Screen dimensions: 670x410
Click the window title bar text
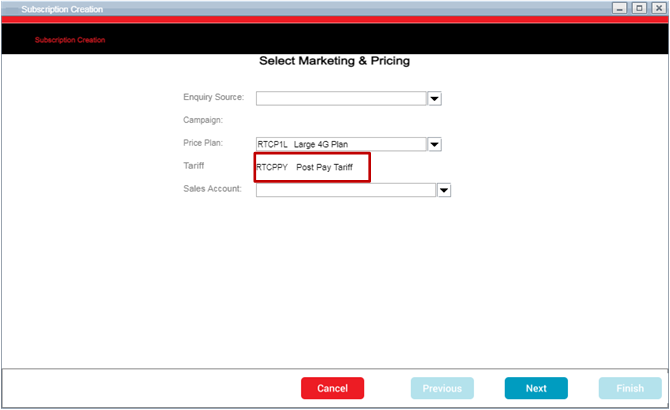pos(62,9)
